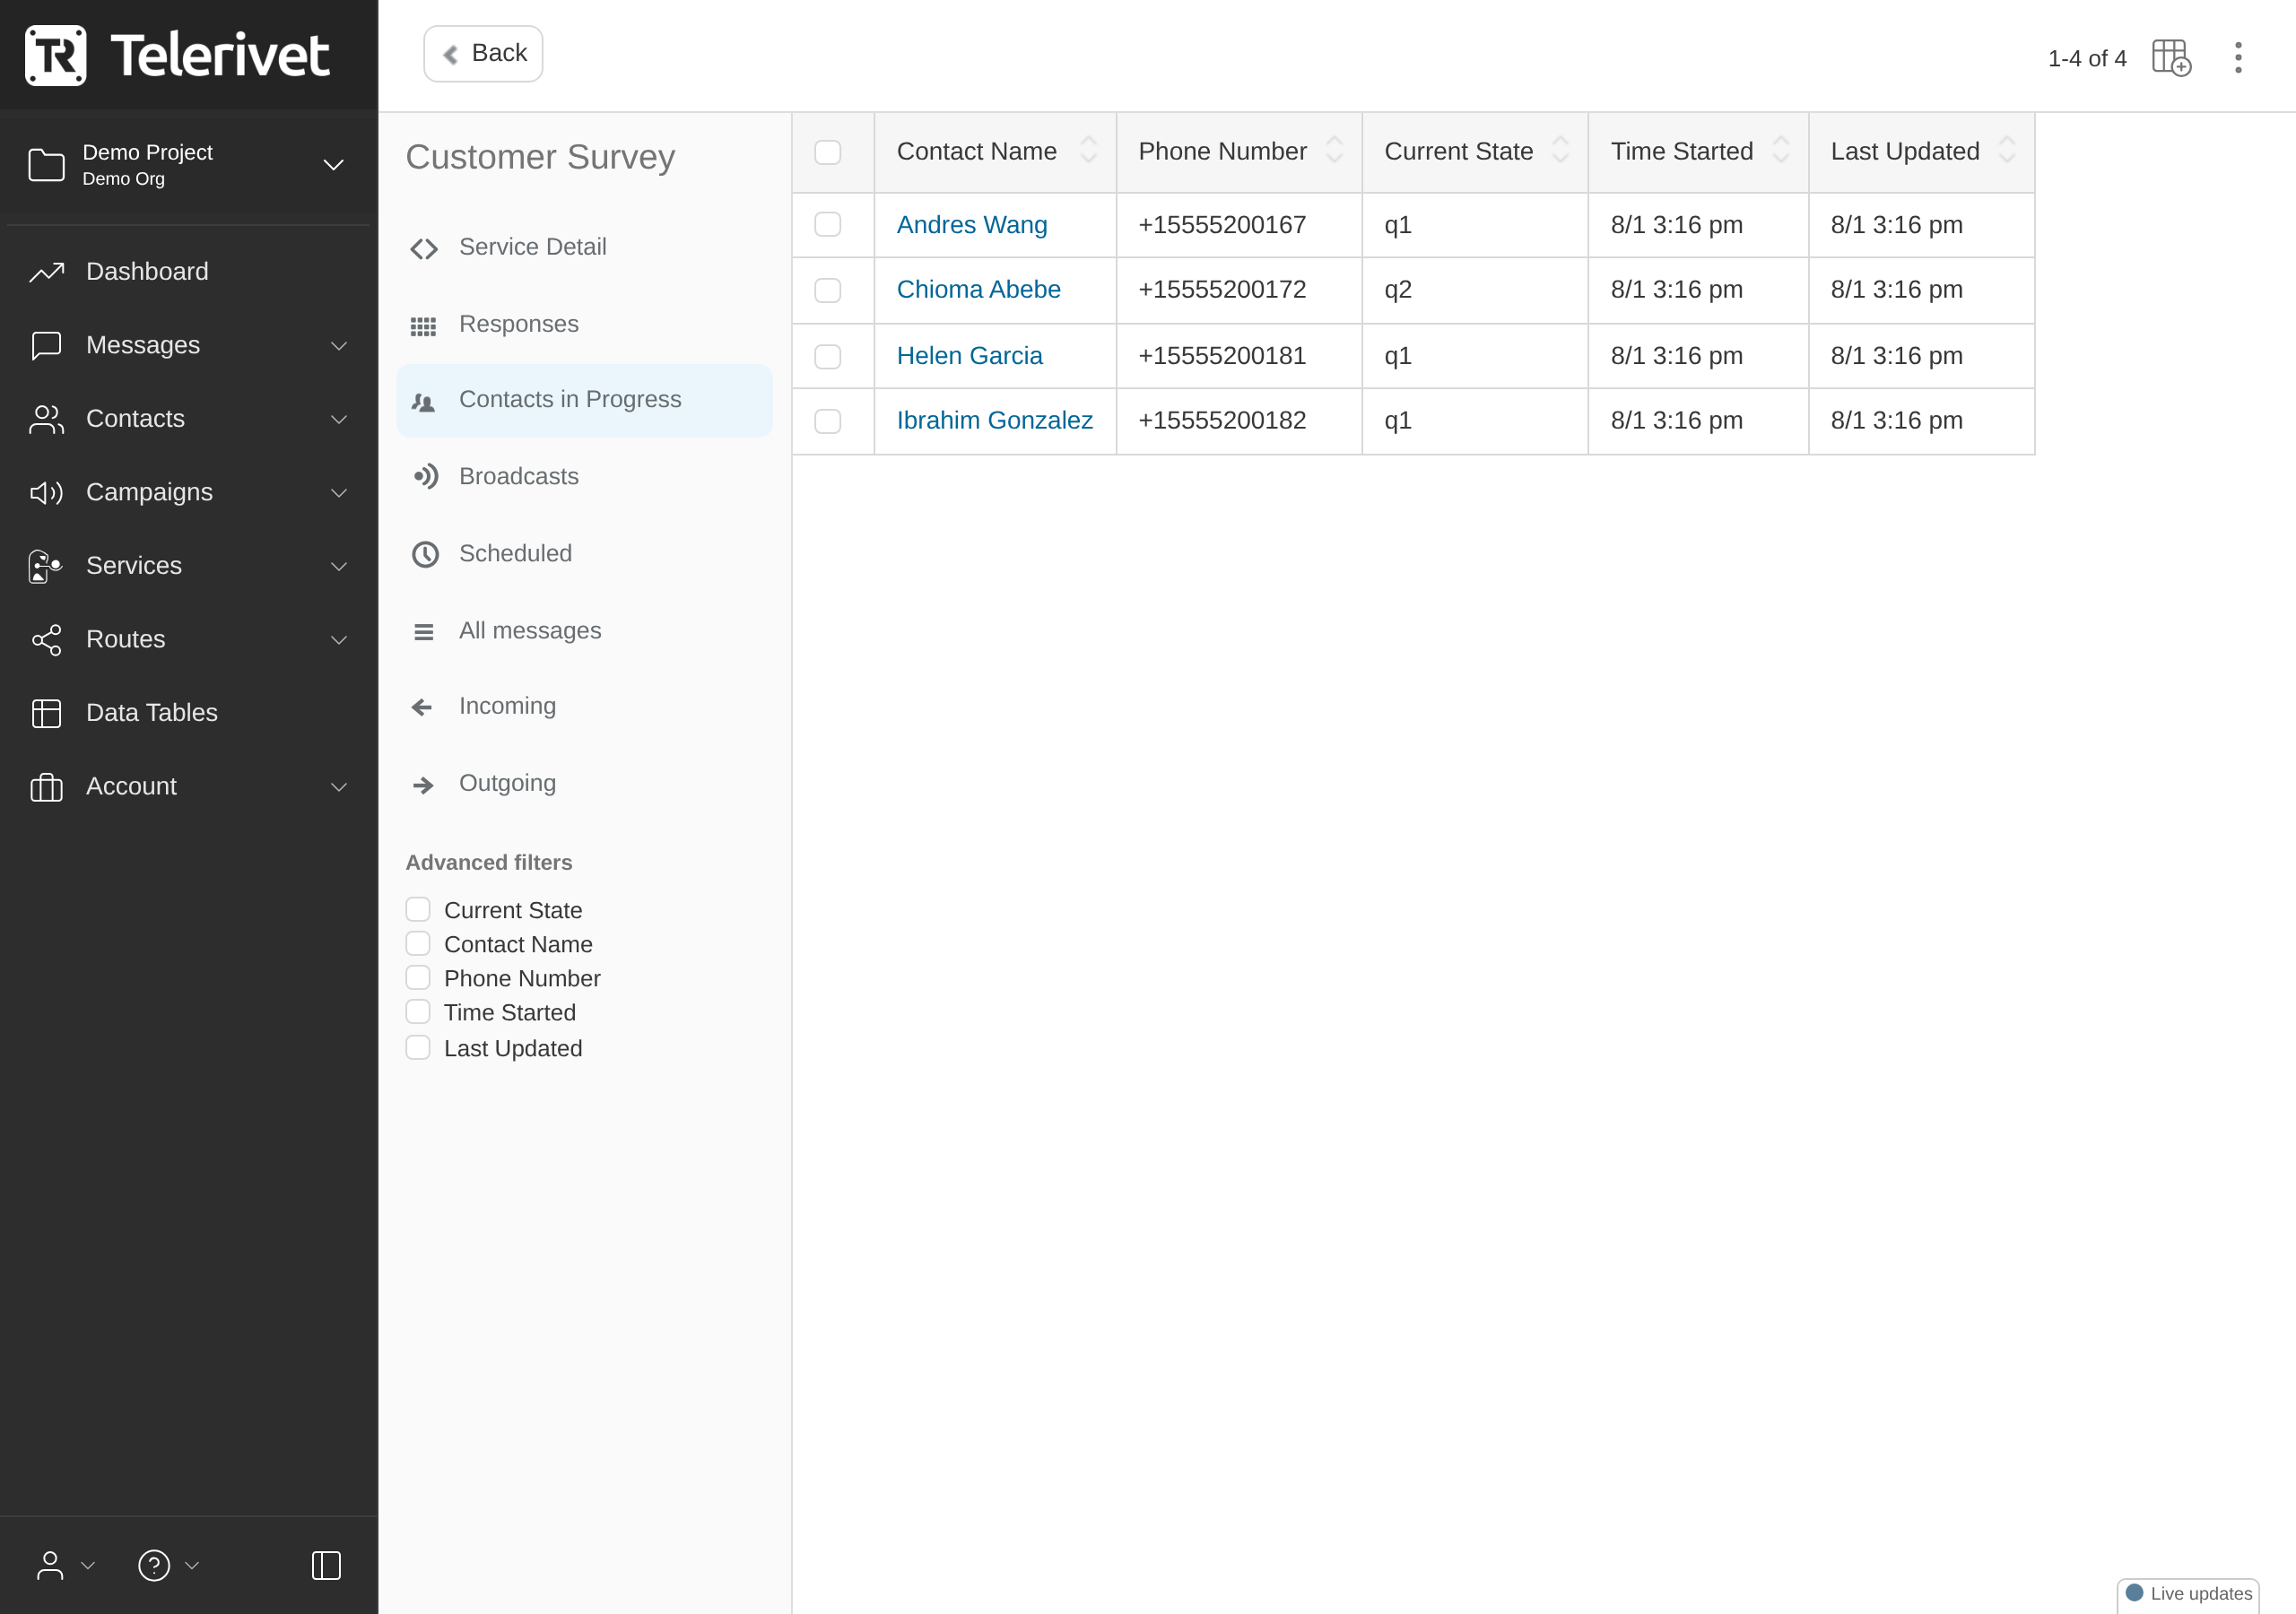The height and width of the screenshot is (1614, 2296).
Task: Click the Campaigns megaphone icon
Action: [x=46, y=492]
